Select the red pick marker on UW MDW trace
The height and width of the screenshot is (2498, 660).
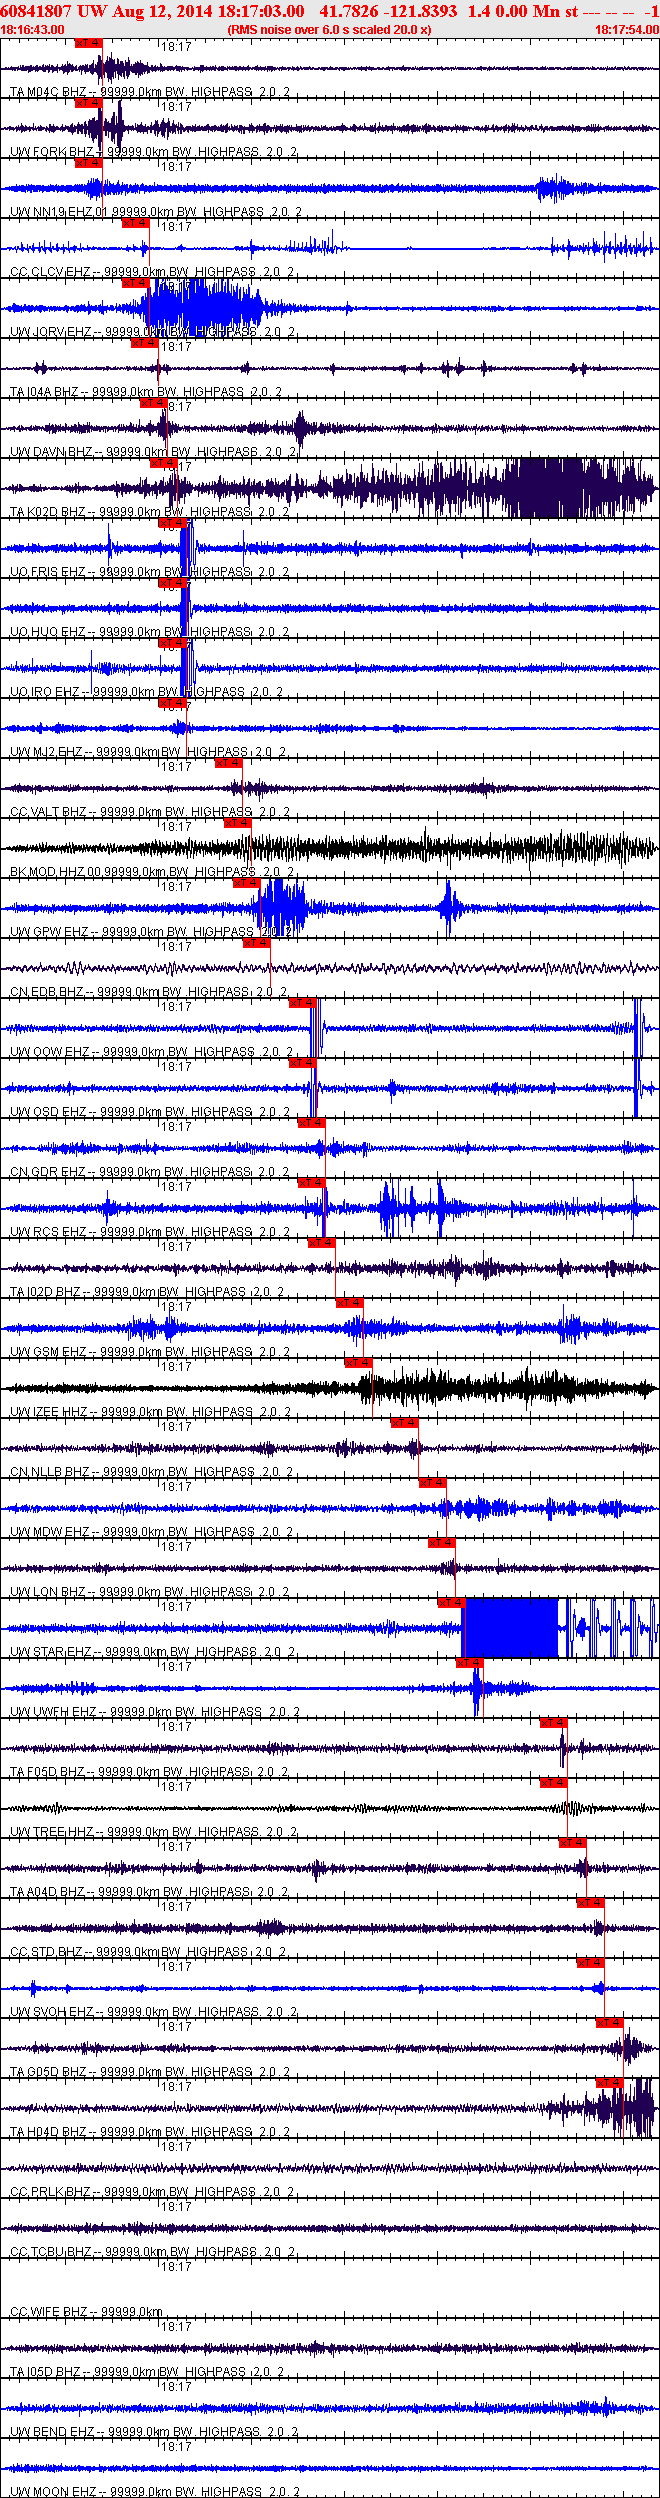[x=432, y=1483]
